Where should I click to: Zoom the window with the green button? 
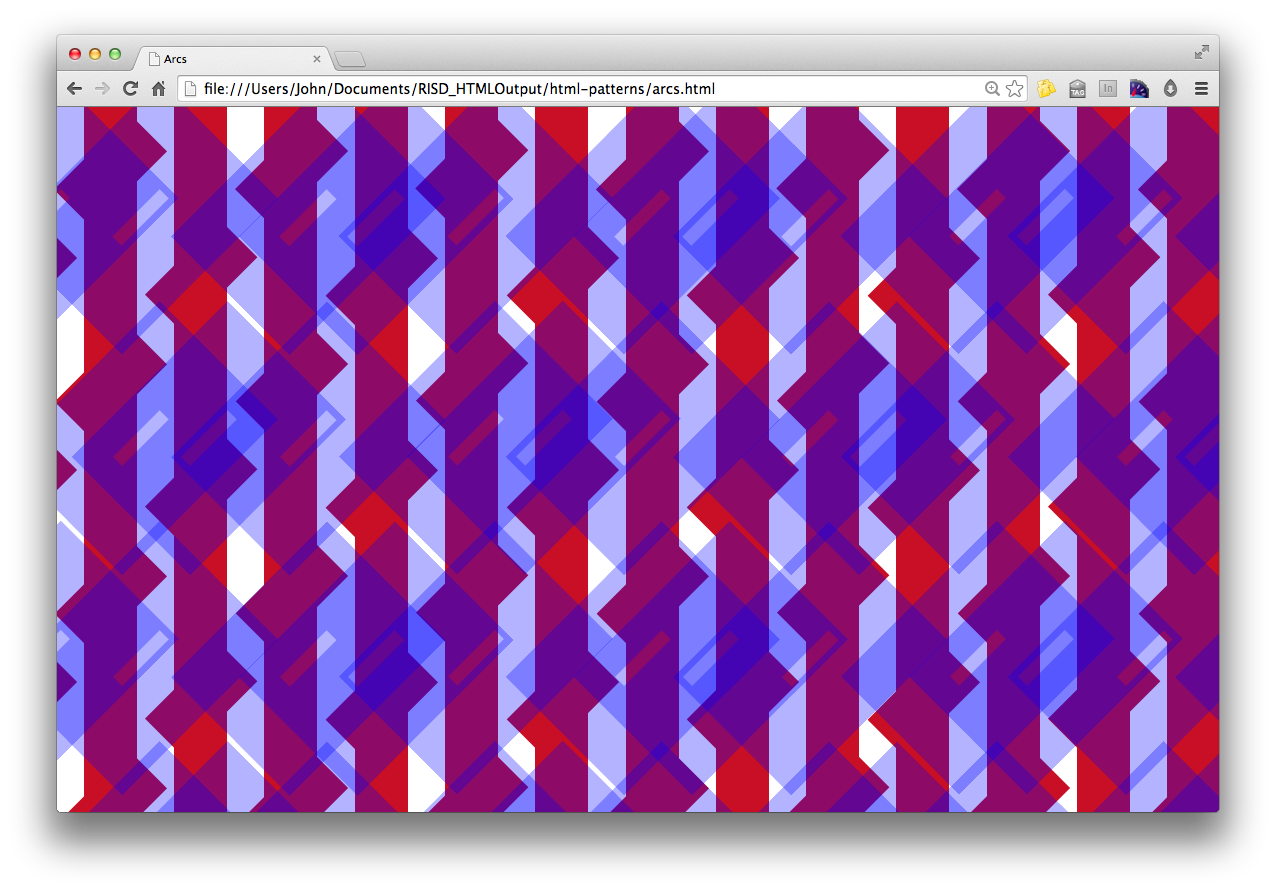coord(115,54)
